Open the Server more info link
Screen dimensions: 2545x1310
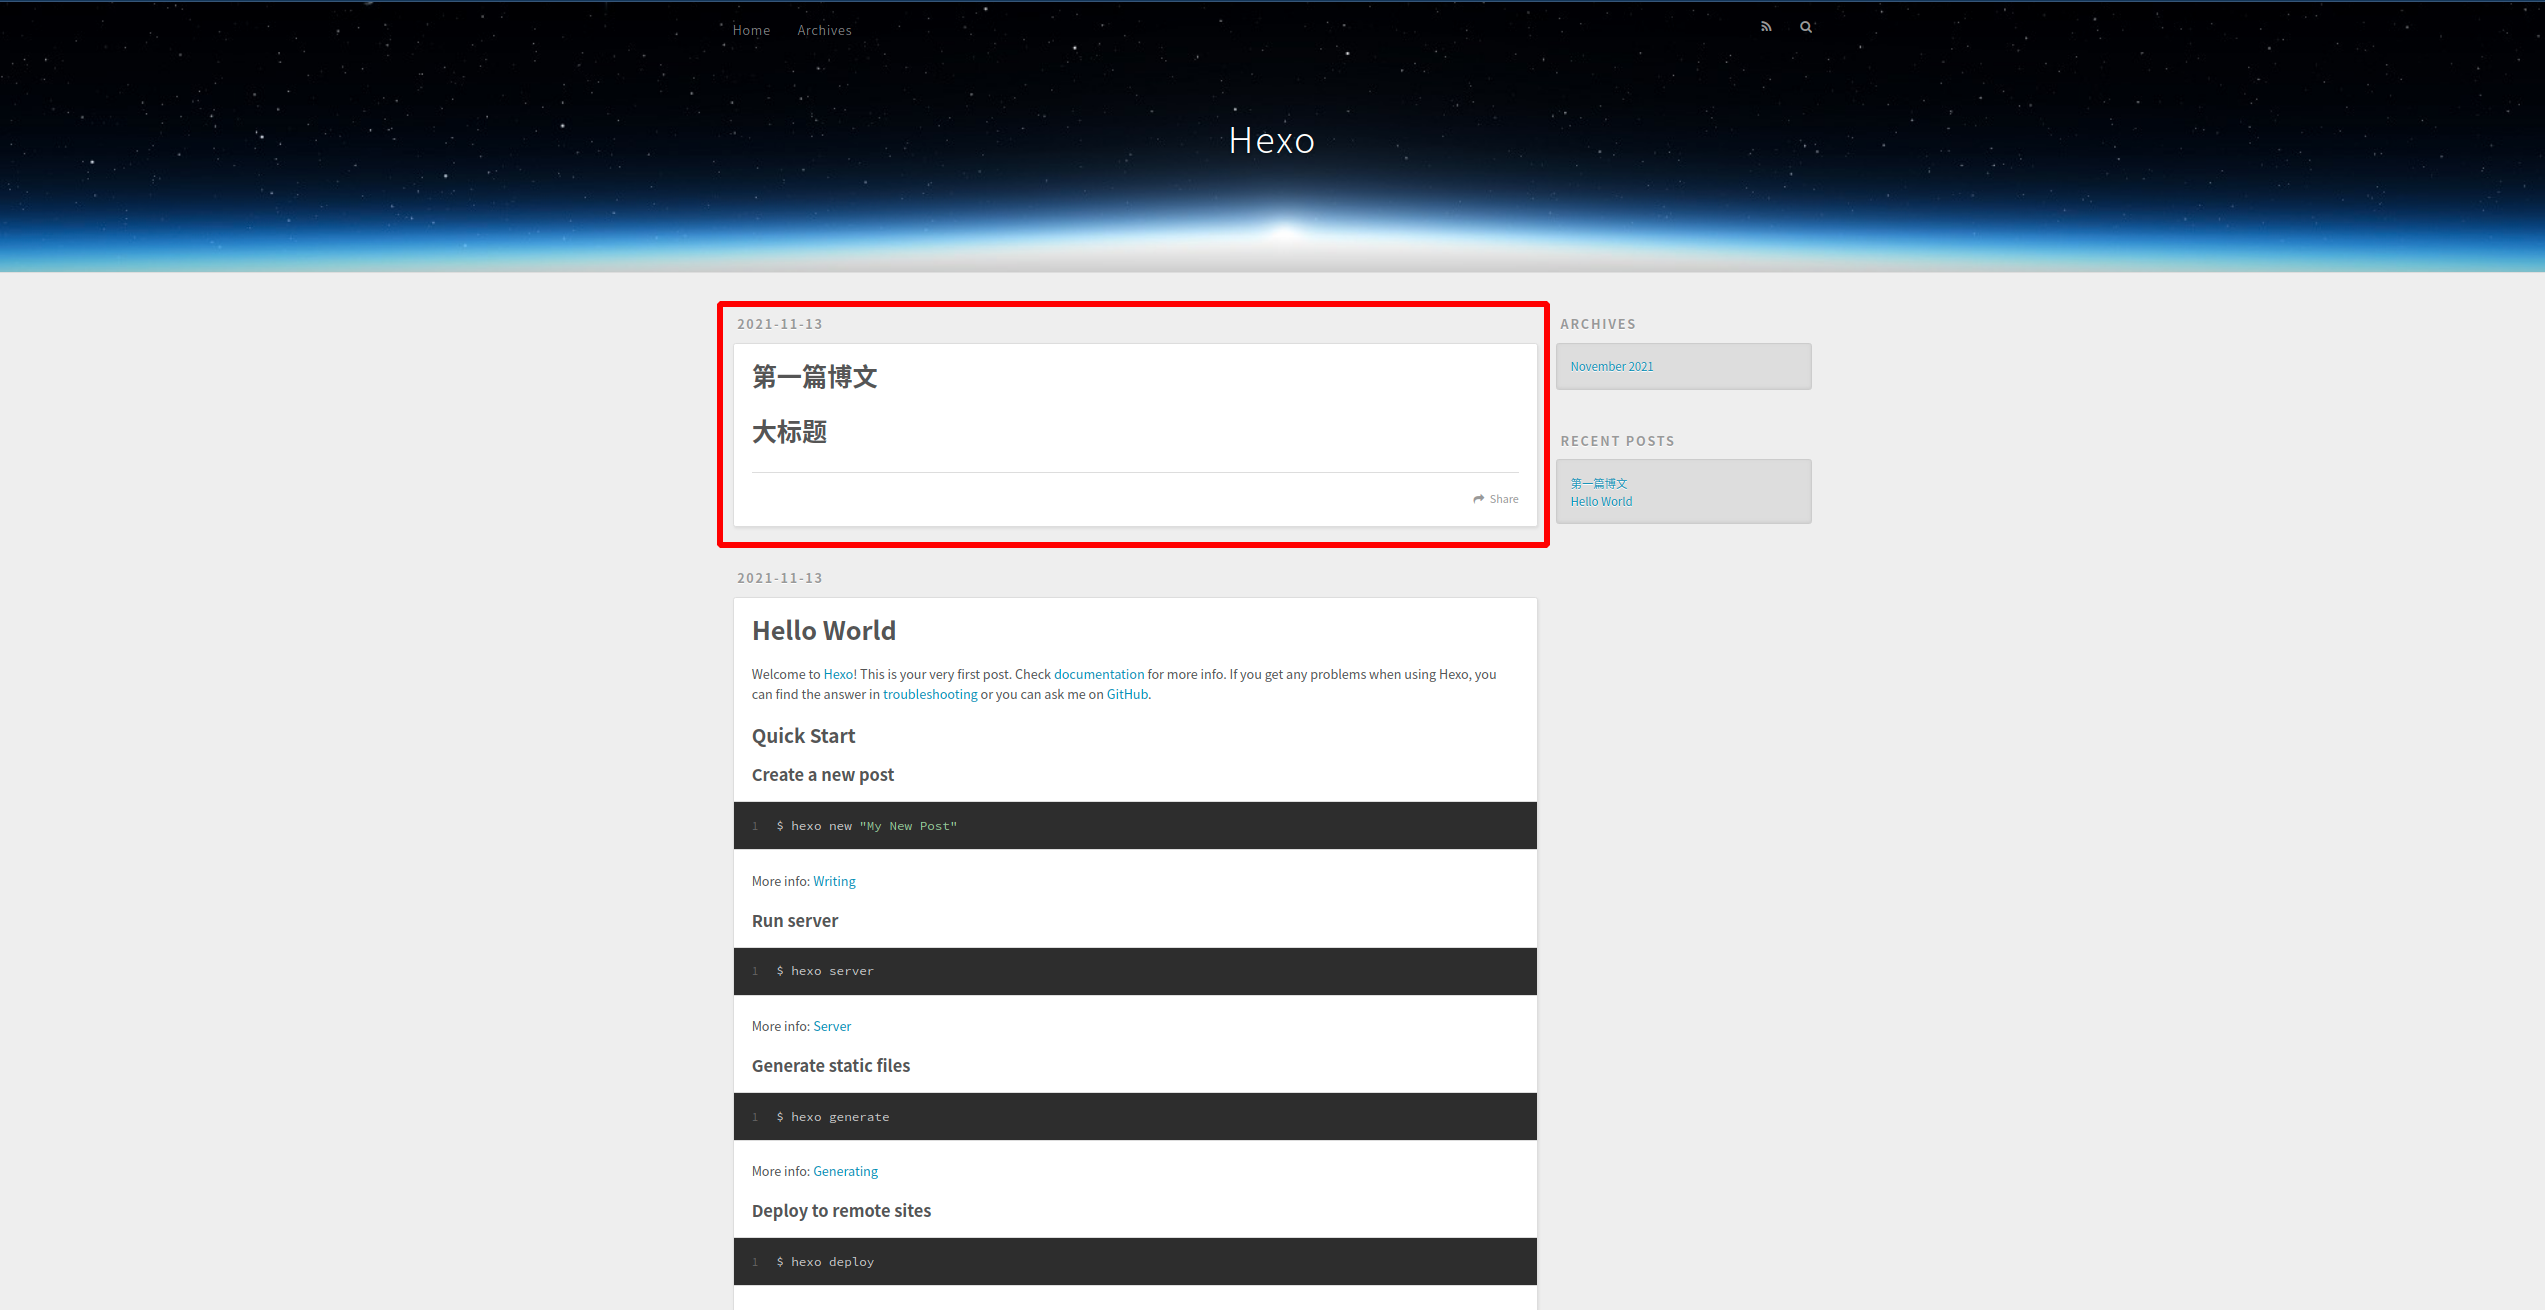tap(832, 1026)
